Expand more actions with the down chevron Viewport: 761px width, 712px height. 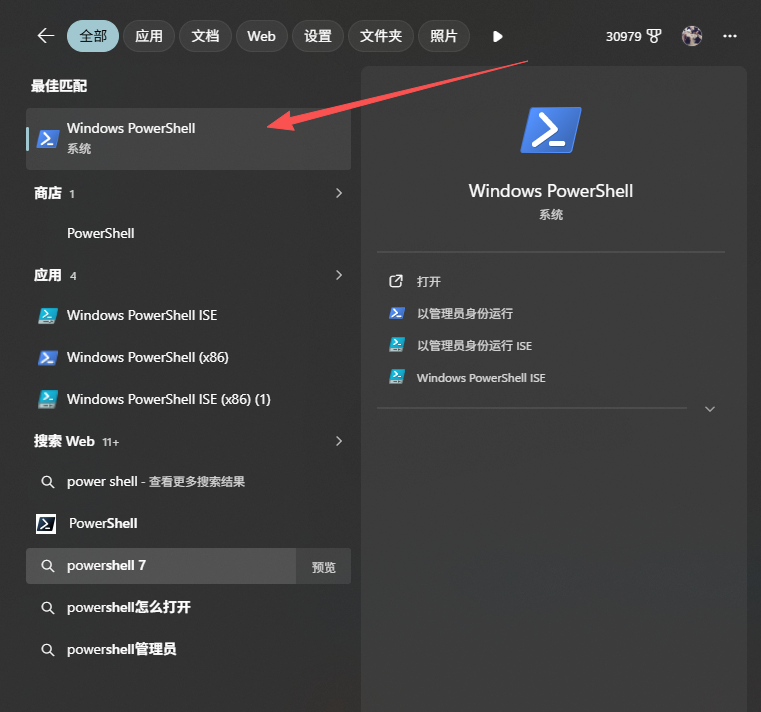tap(710, 409)
